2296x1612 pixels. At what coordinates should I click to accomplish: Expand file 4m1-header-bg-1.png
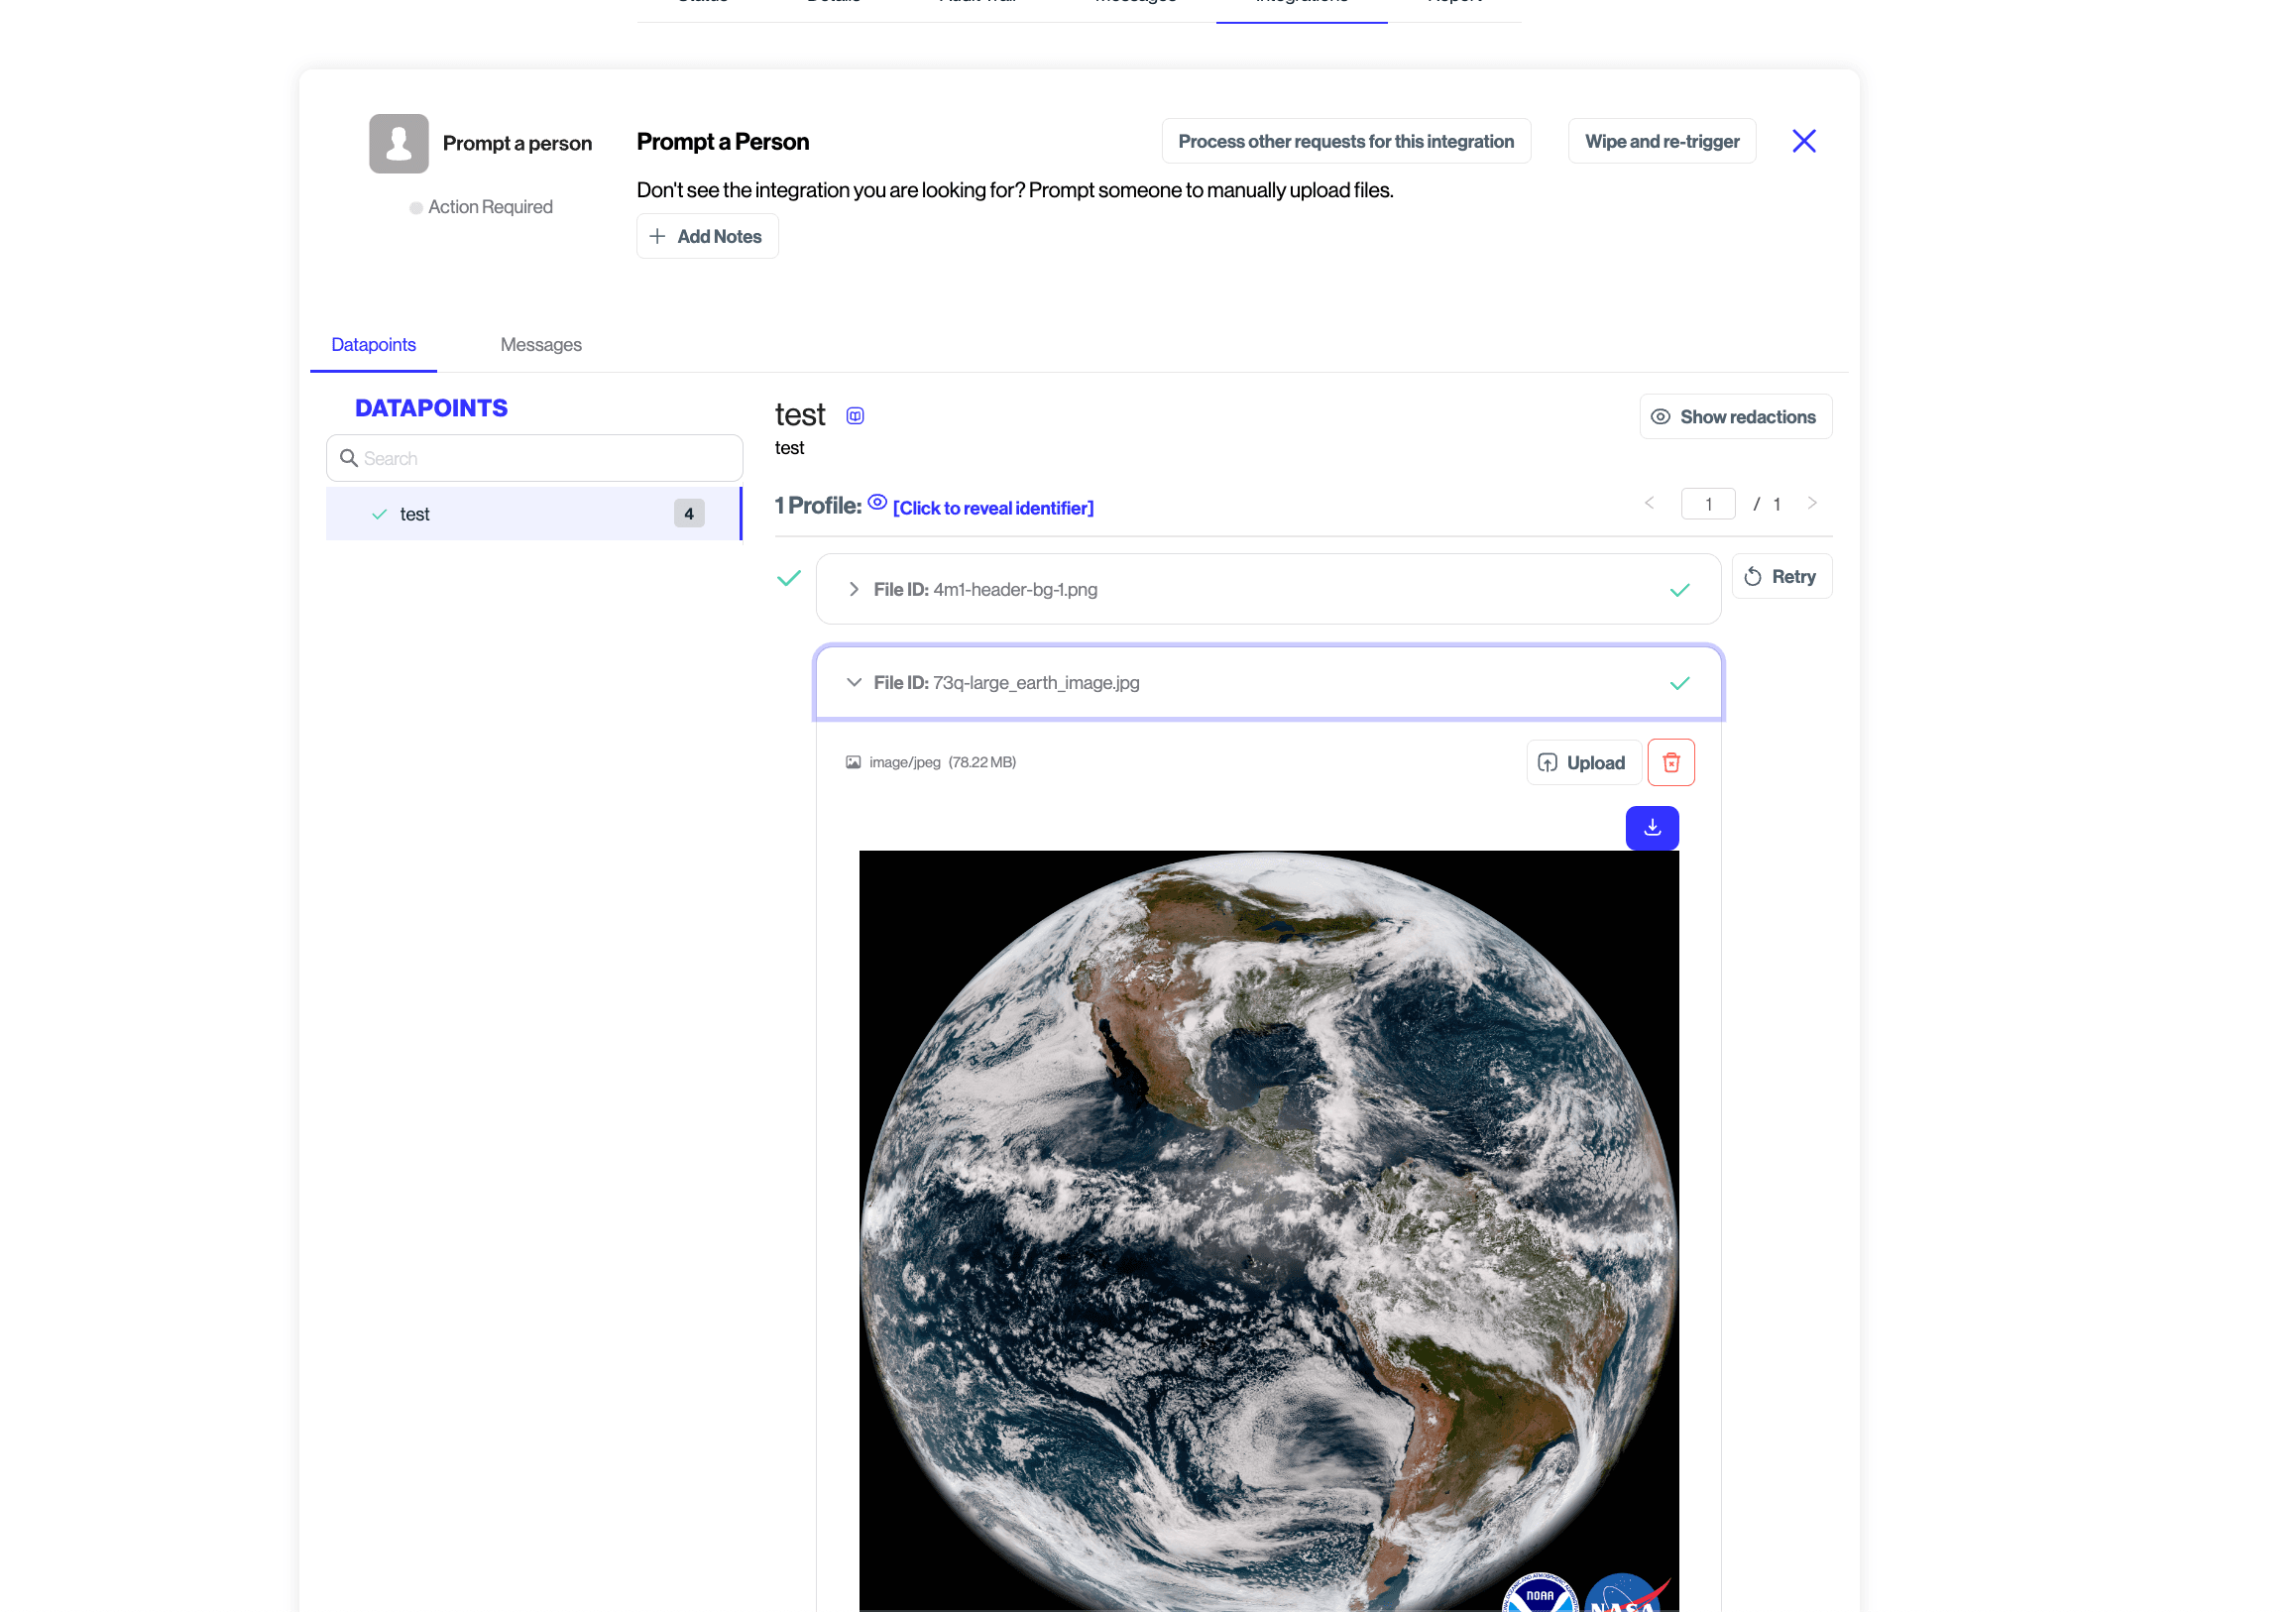tap(853, 589)
